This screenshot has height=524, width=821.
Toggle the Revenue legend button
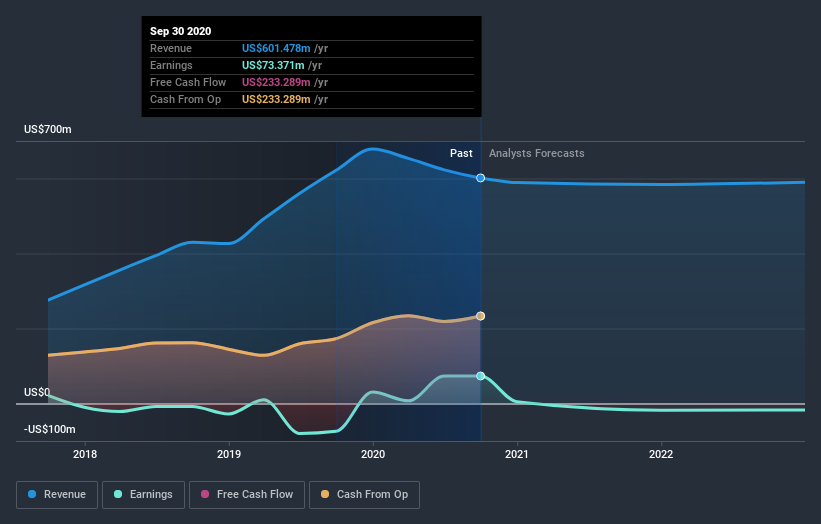(57, 495)
